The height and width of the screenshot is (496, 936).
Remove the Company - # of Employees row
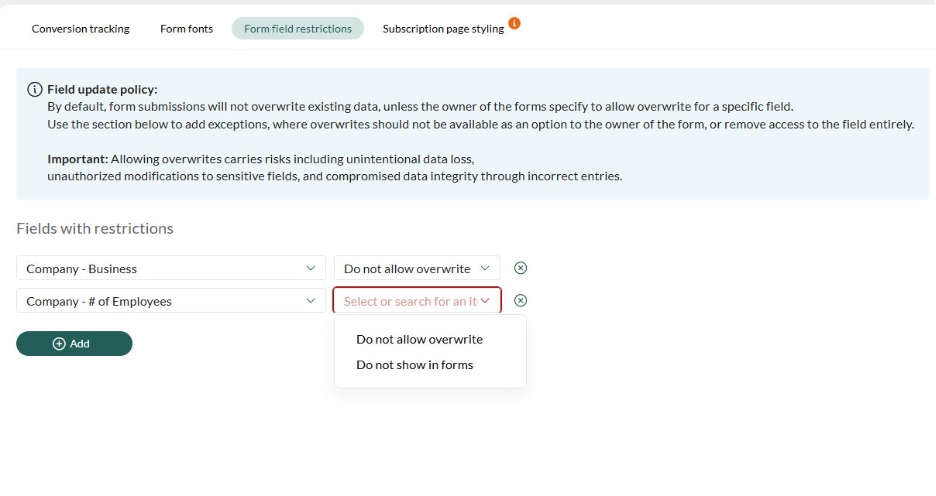520,301
